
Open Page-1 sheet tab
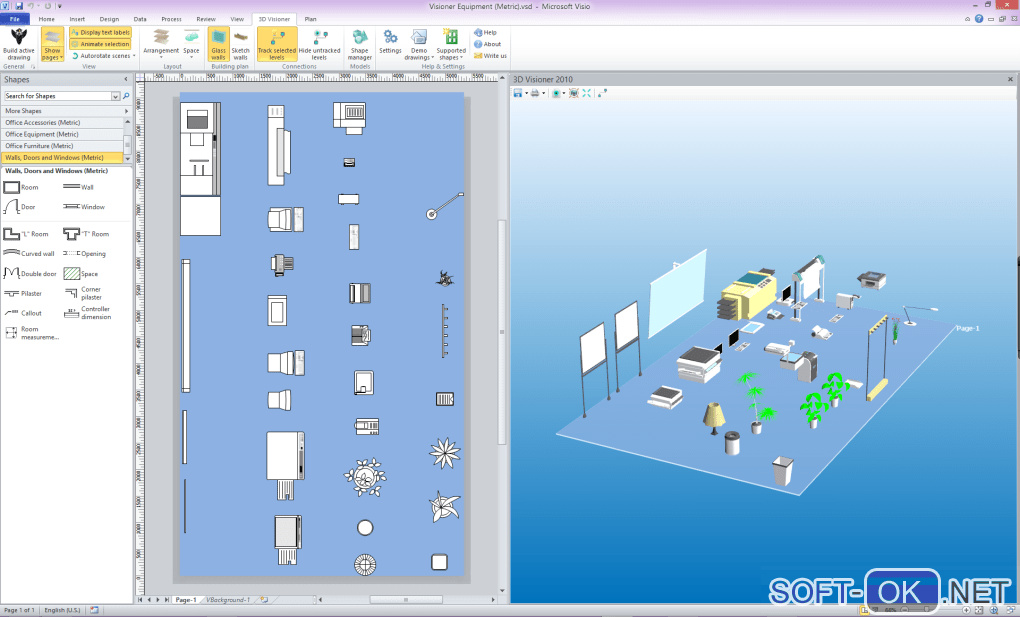(x=186, y=599)
